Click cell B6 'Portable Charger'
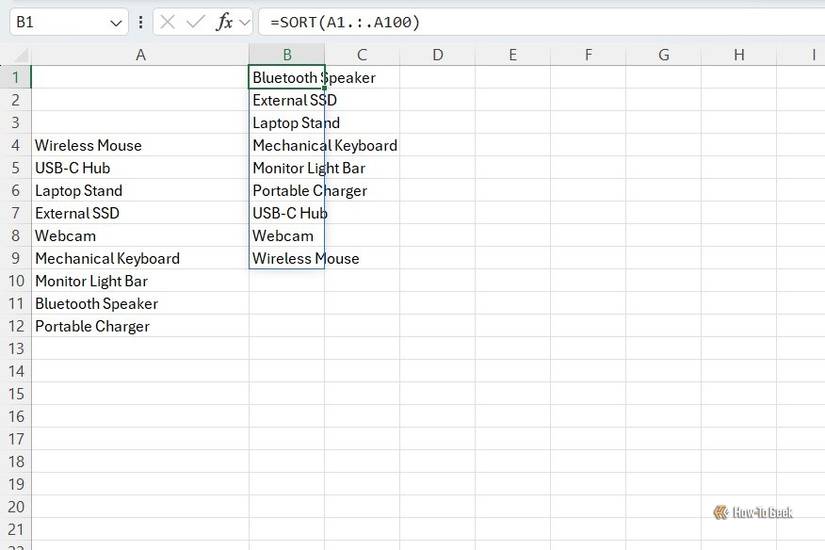This screenshot has width=825, height=550. click(287, 191)
